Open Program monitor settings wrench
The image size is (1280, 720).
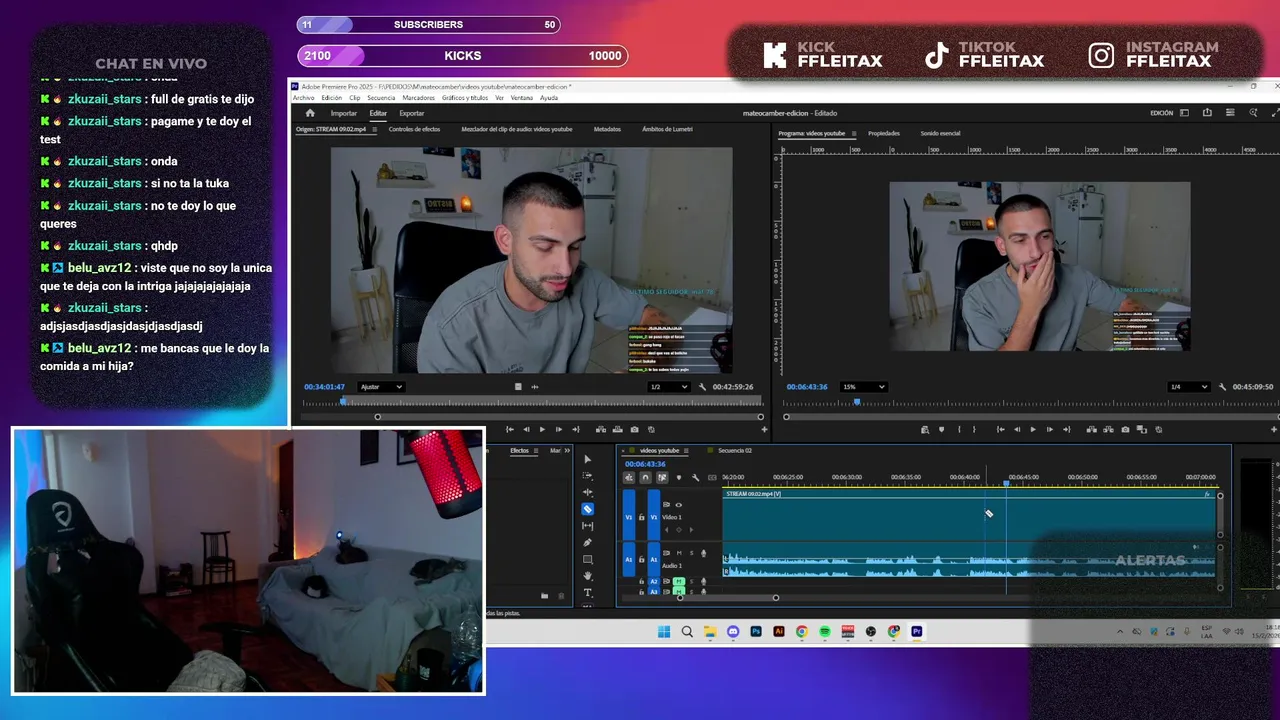click(x=1222, y=387)
